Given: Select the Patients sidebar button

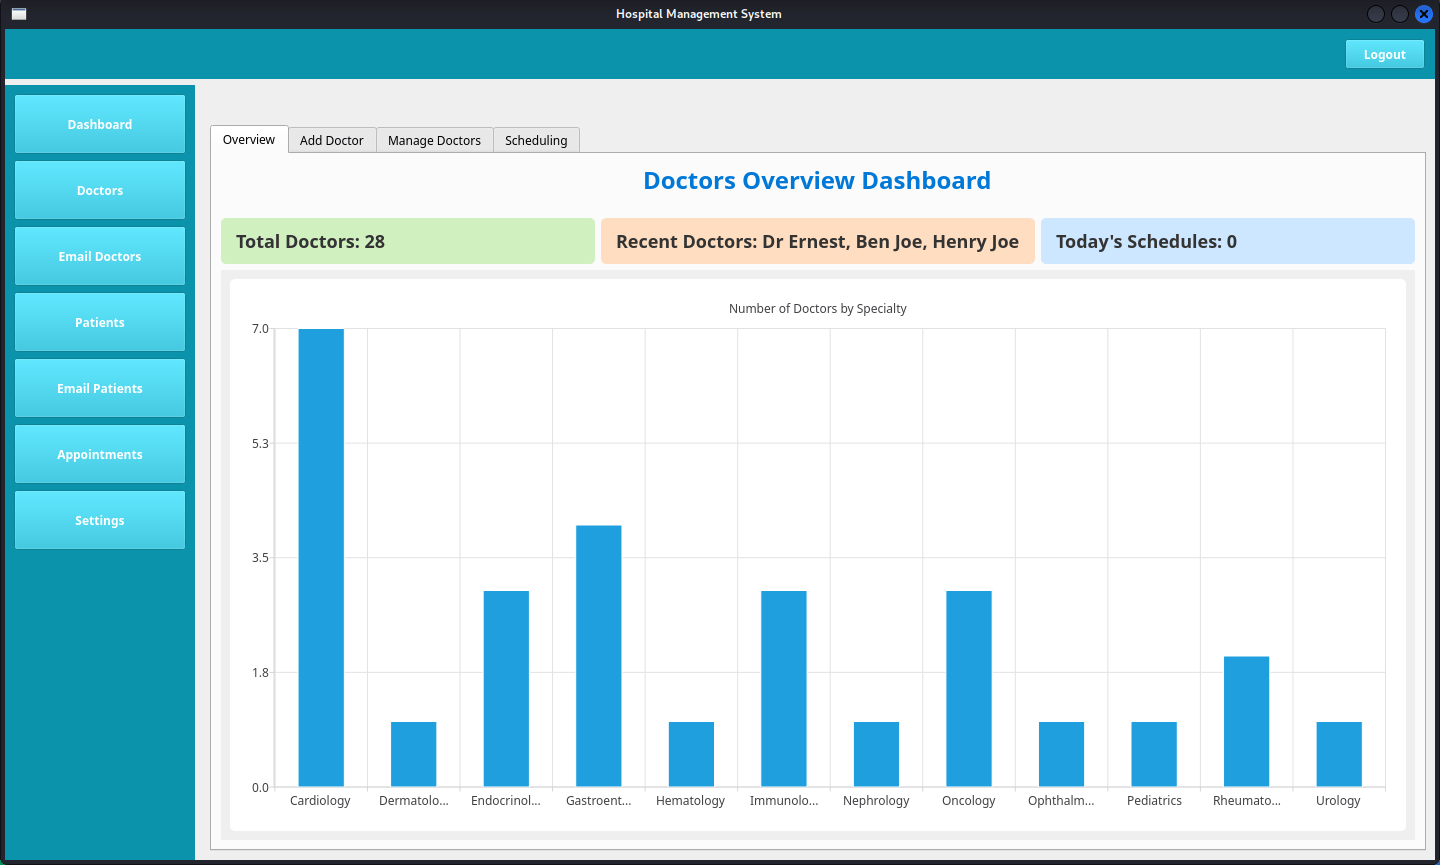Looking at the screenshot, I should pyautogui.click(x=100, y=322).
